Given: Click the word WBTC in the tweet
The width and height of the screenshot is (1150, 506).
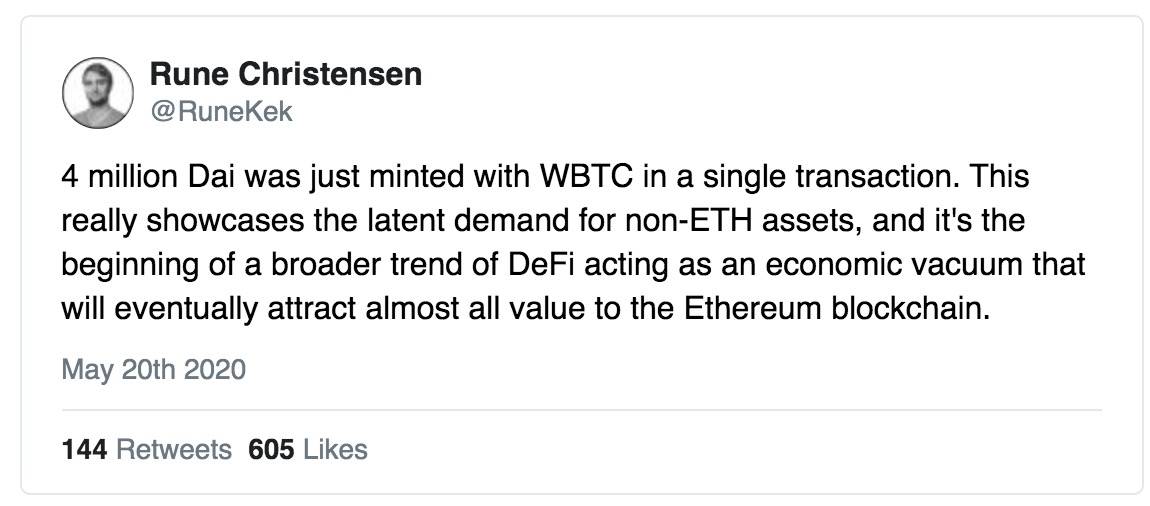Looking at the screenshot, I should [x=585, y=178].
